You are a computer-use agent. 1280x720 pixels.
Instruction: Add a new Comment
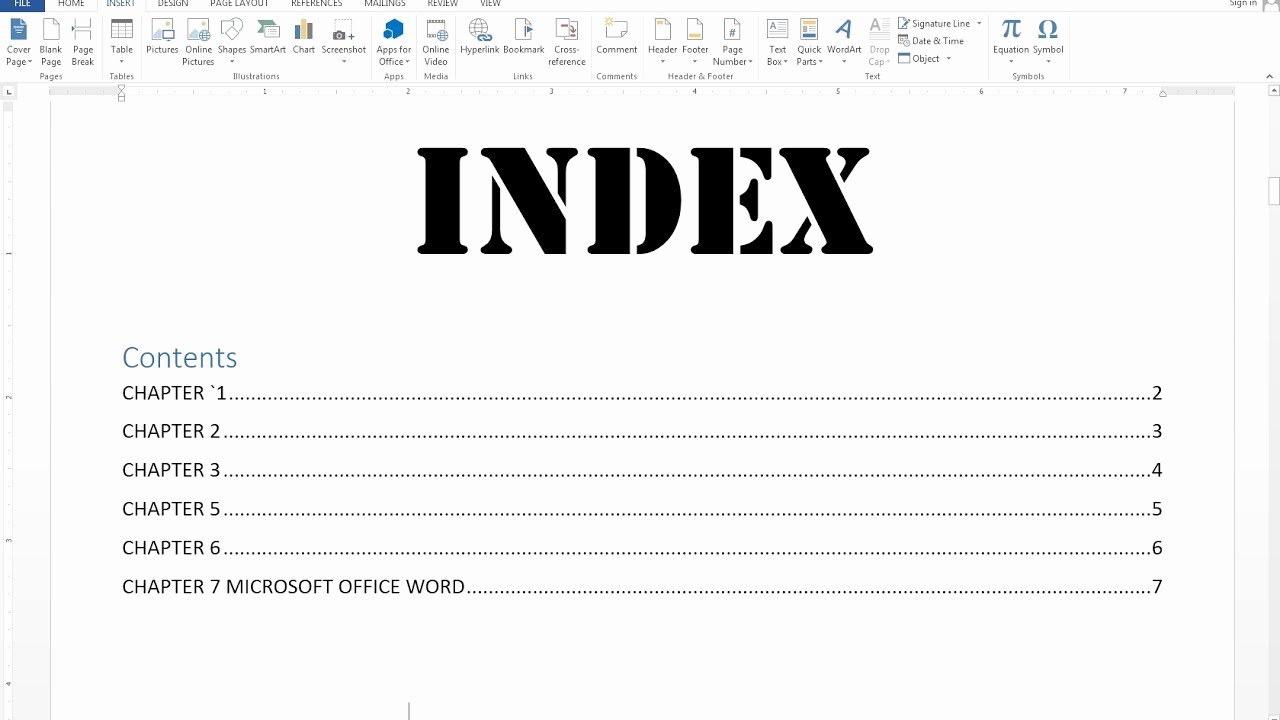[x=617, y=38]
